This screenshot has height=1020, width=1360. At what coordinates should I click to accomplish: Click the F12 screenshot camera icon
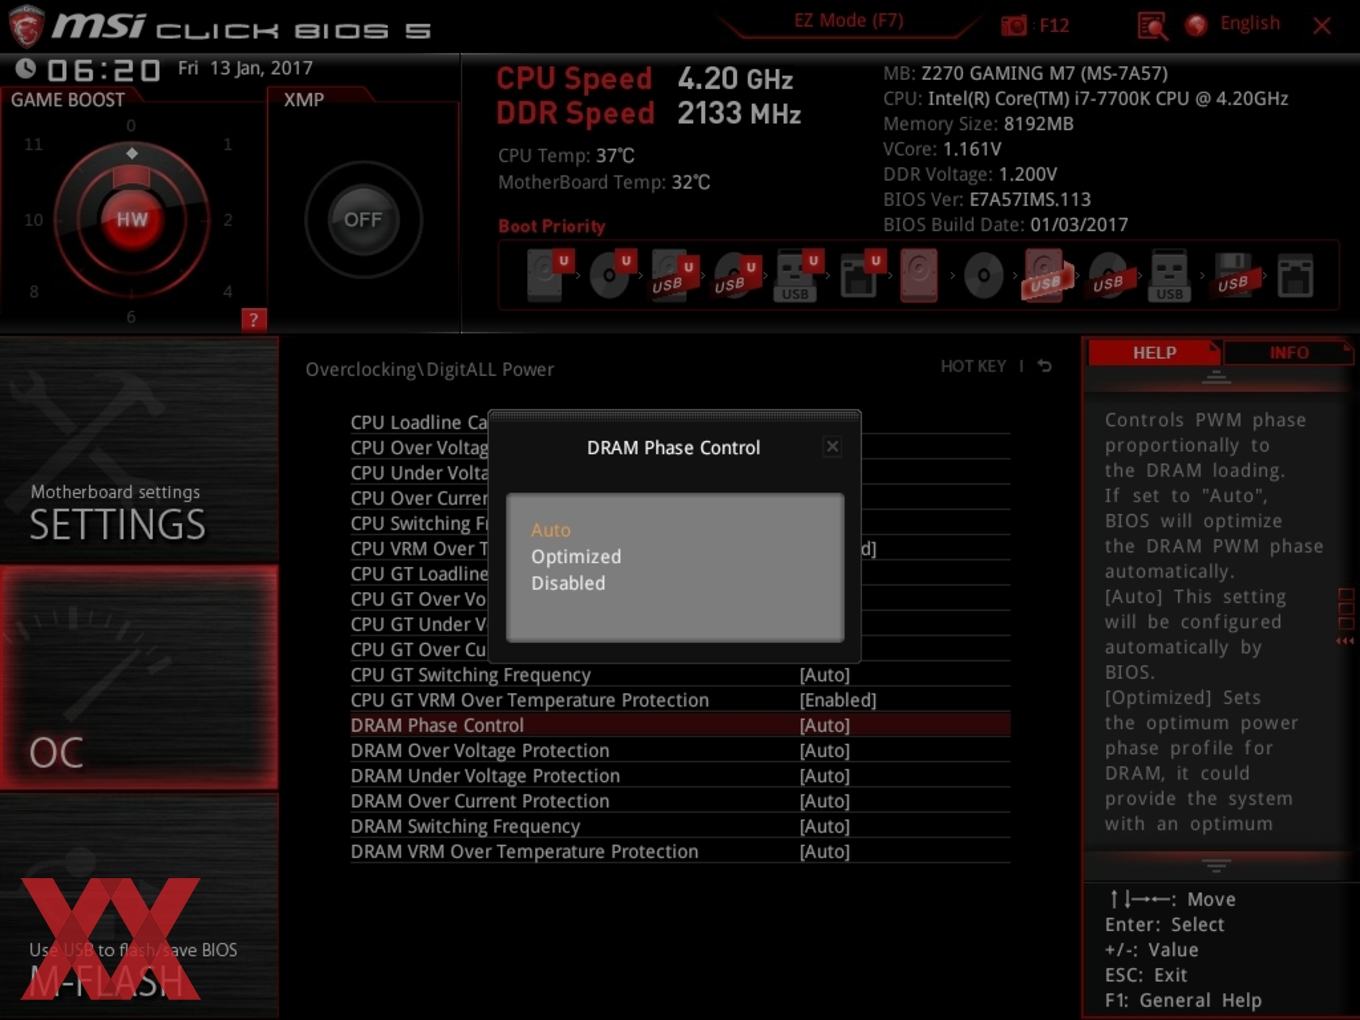pyautogui.click(x=1014, y=25)
